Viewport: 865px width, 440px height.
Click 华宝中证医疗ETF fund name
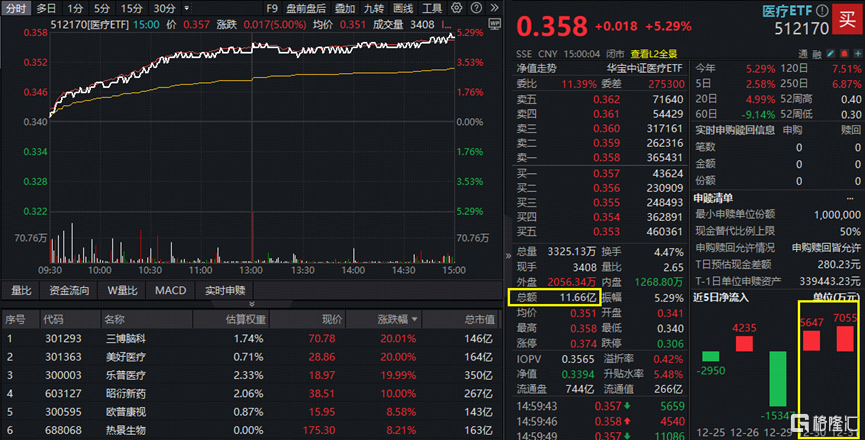coord(644,68)
